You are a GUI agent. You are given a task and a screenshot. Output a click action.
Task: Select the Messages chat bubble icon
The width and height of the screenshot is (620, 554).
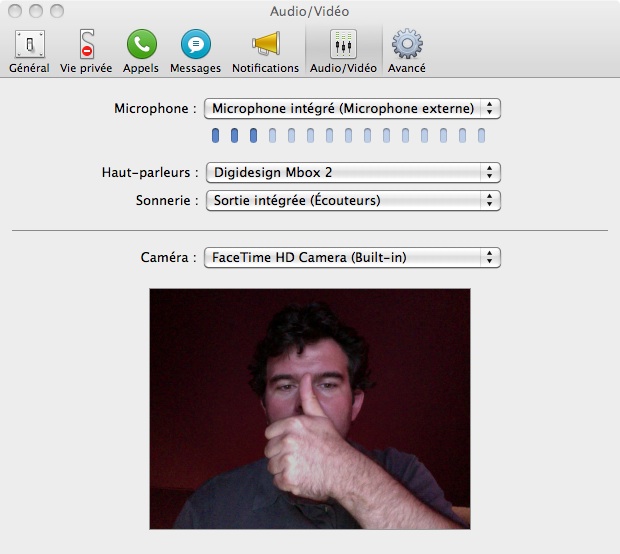click(195, 50)
